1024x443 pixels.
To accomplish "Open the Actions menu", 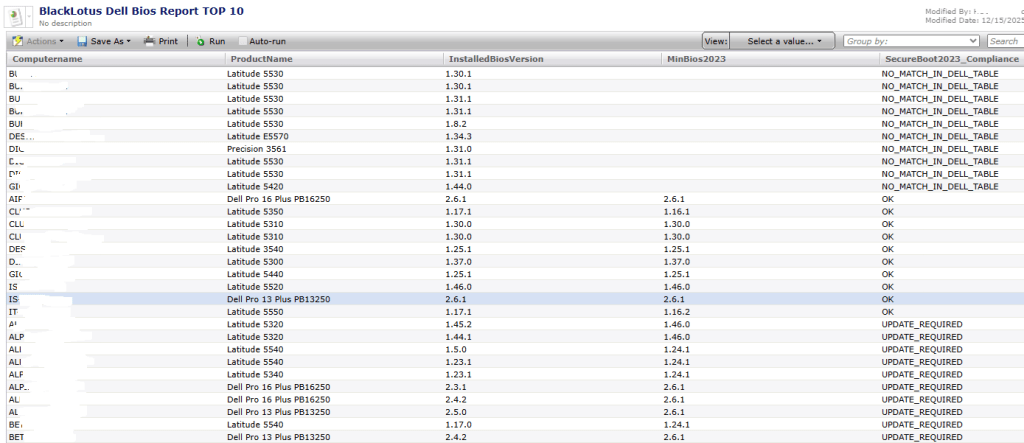I will coord(38,42).
